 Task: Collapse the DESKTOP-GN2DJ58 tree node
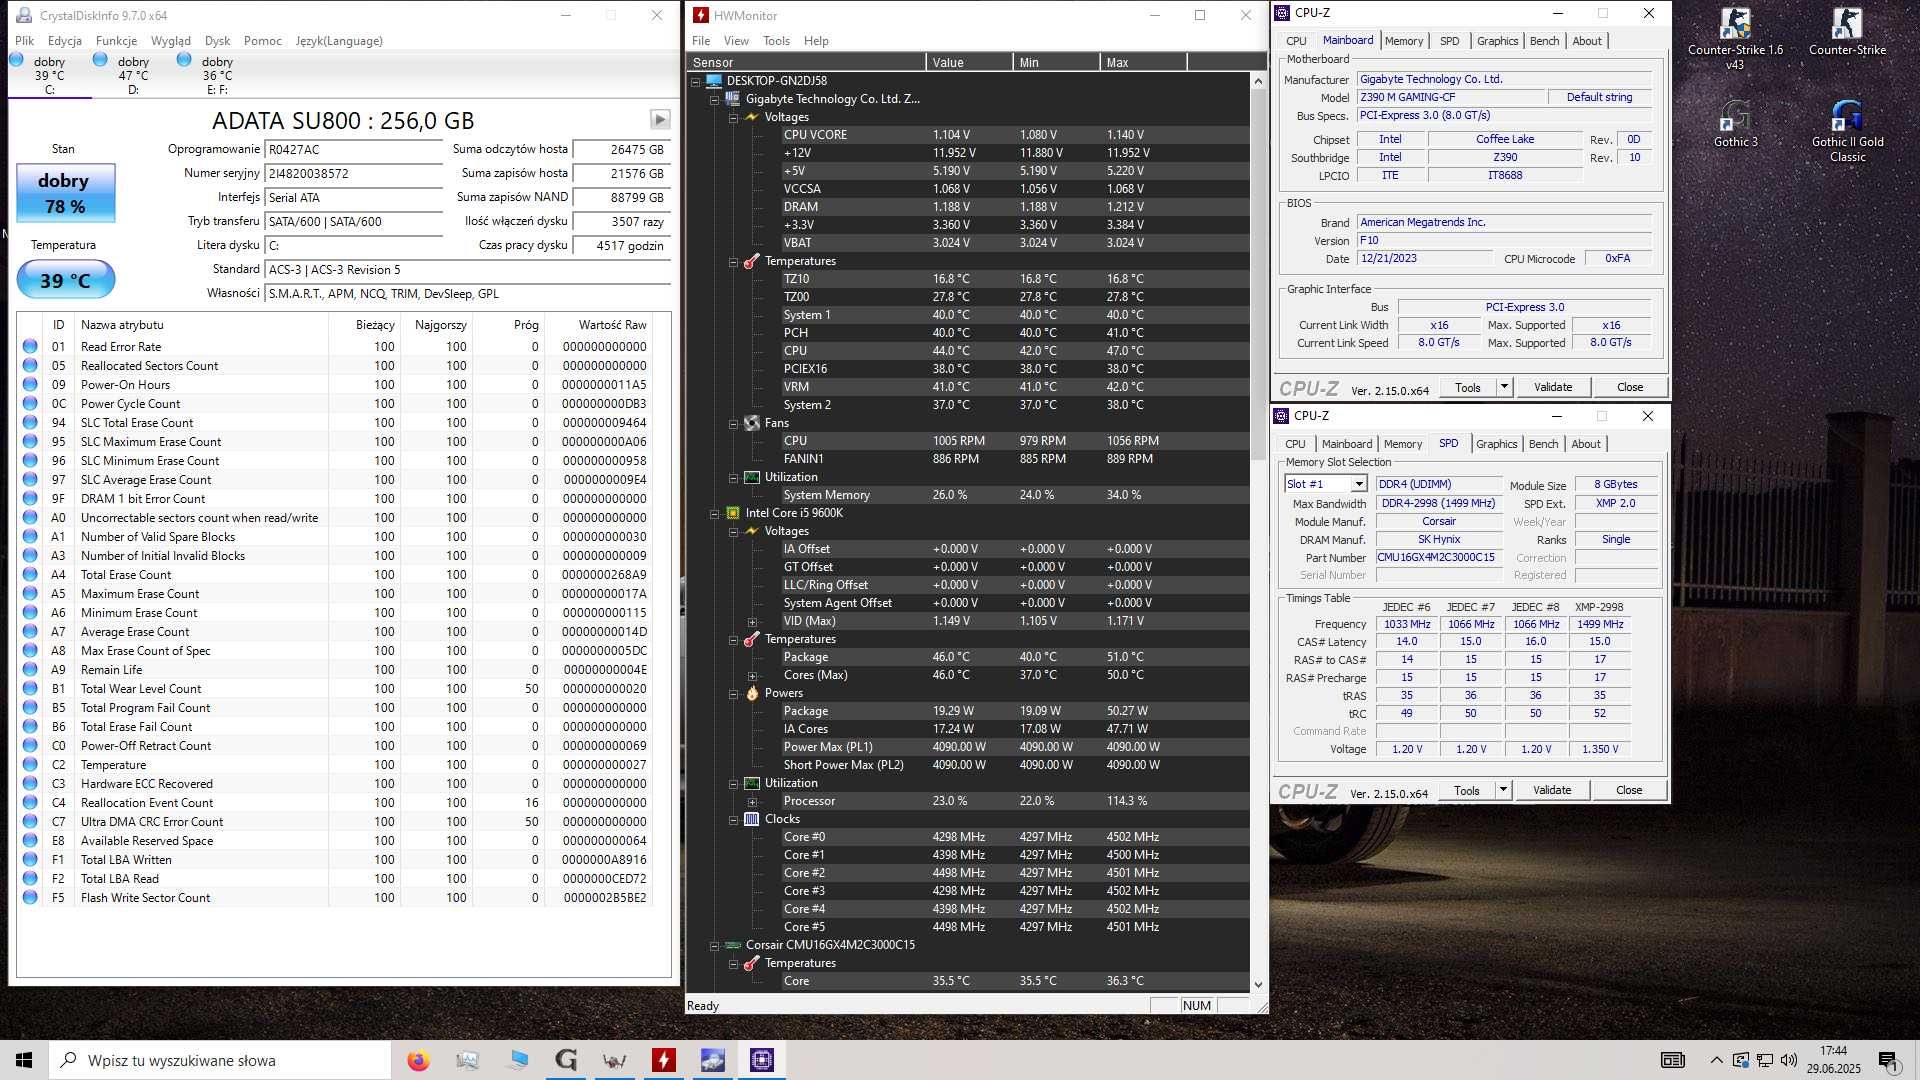coord(696,81)
